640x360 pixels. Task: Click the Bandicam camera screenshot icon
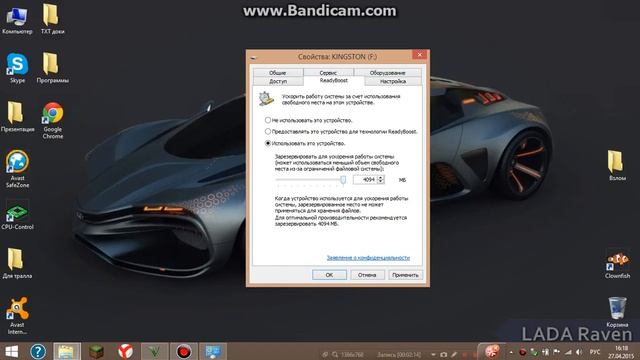444,355
